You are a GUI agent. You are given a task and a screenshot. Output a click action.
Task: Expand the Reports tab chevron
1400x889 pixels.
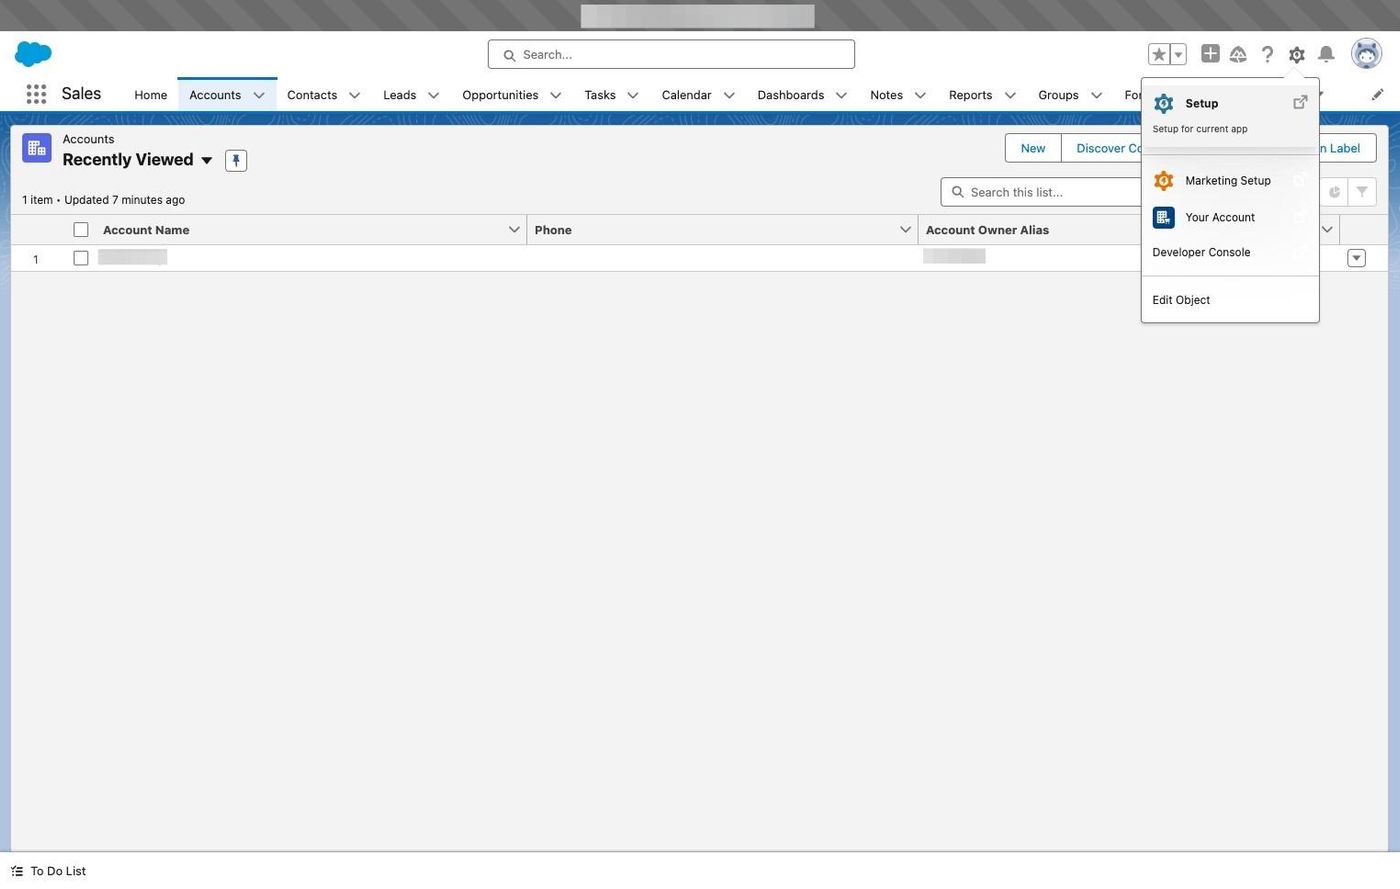(x=1009, y=95)
